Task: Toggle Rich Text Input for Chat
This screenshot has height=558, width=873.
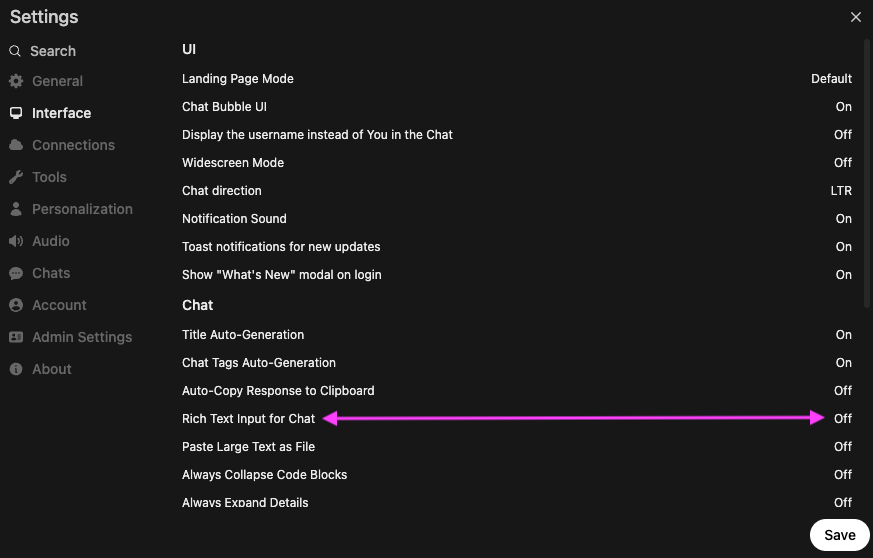Action: coord(842,419)
